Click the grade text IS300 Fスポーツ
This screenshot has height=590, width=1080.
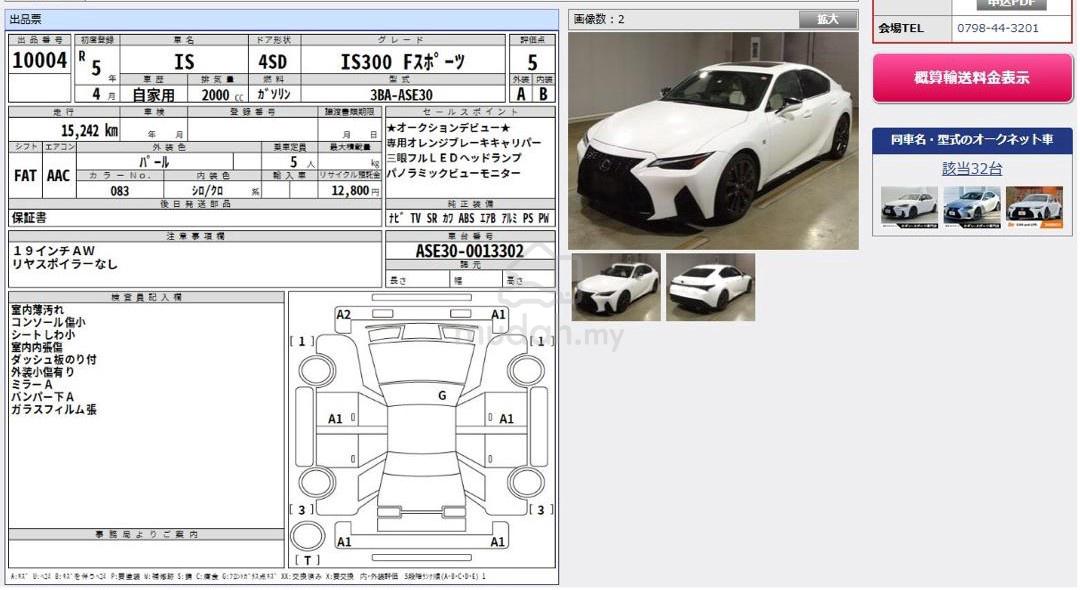(x=403, y=62)
